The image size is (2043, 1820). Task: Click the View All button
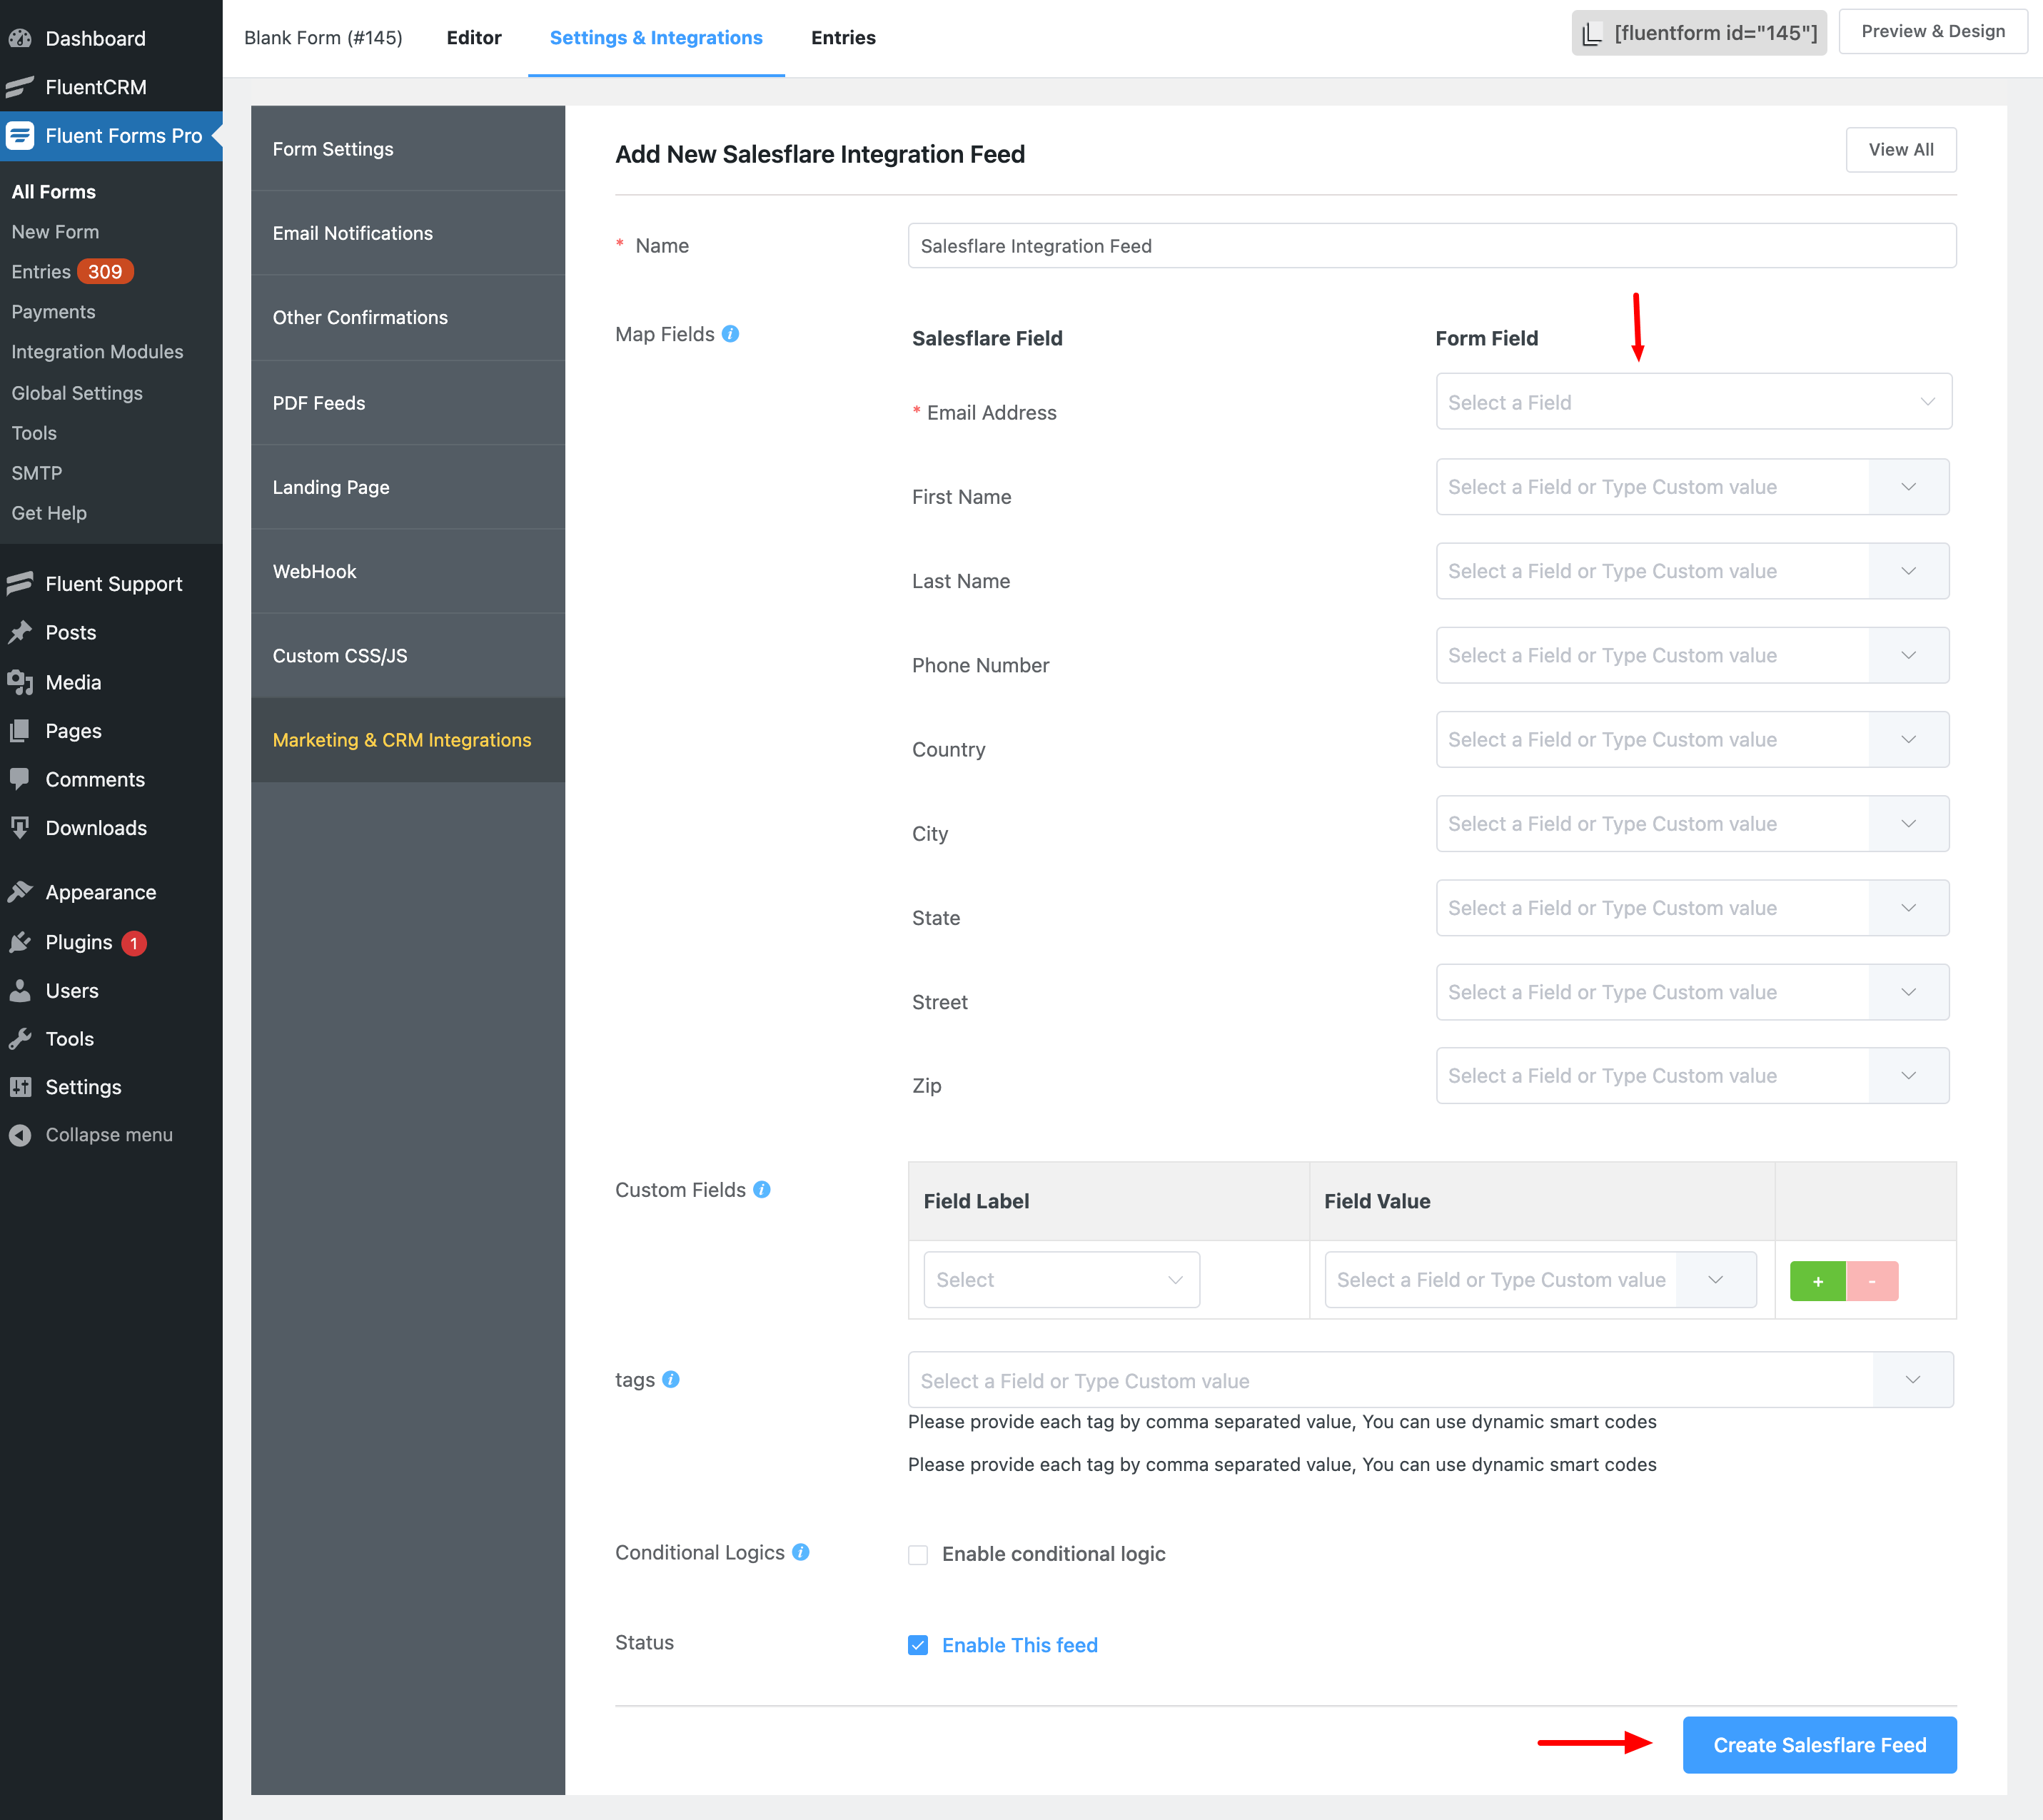pyautogui.click(x=1901, y=150)
